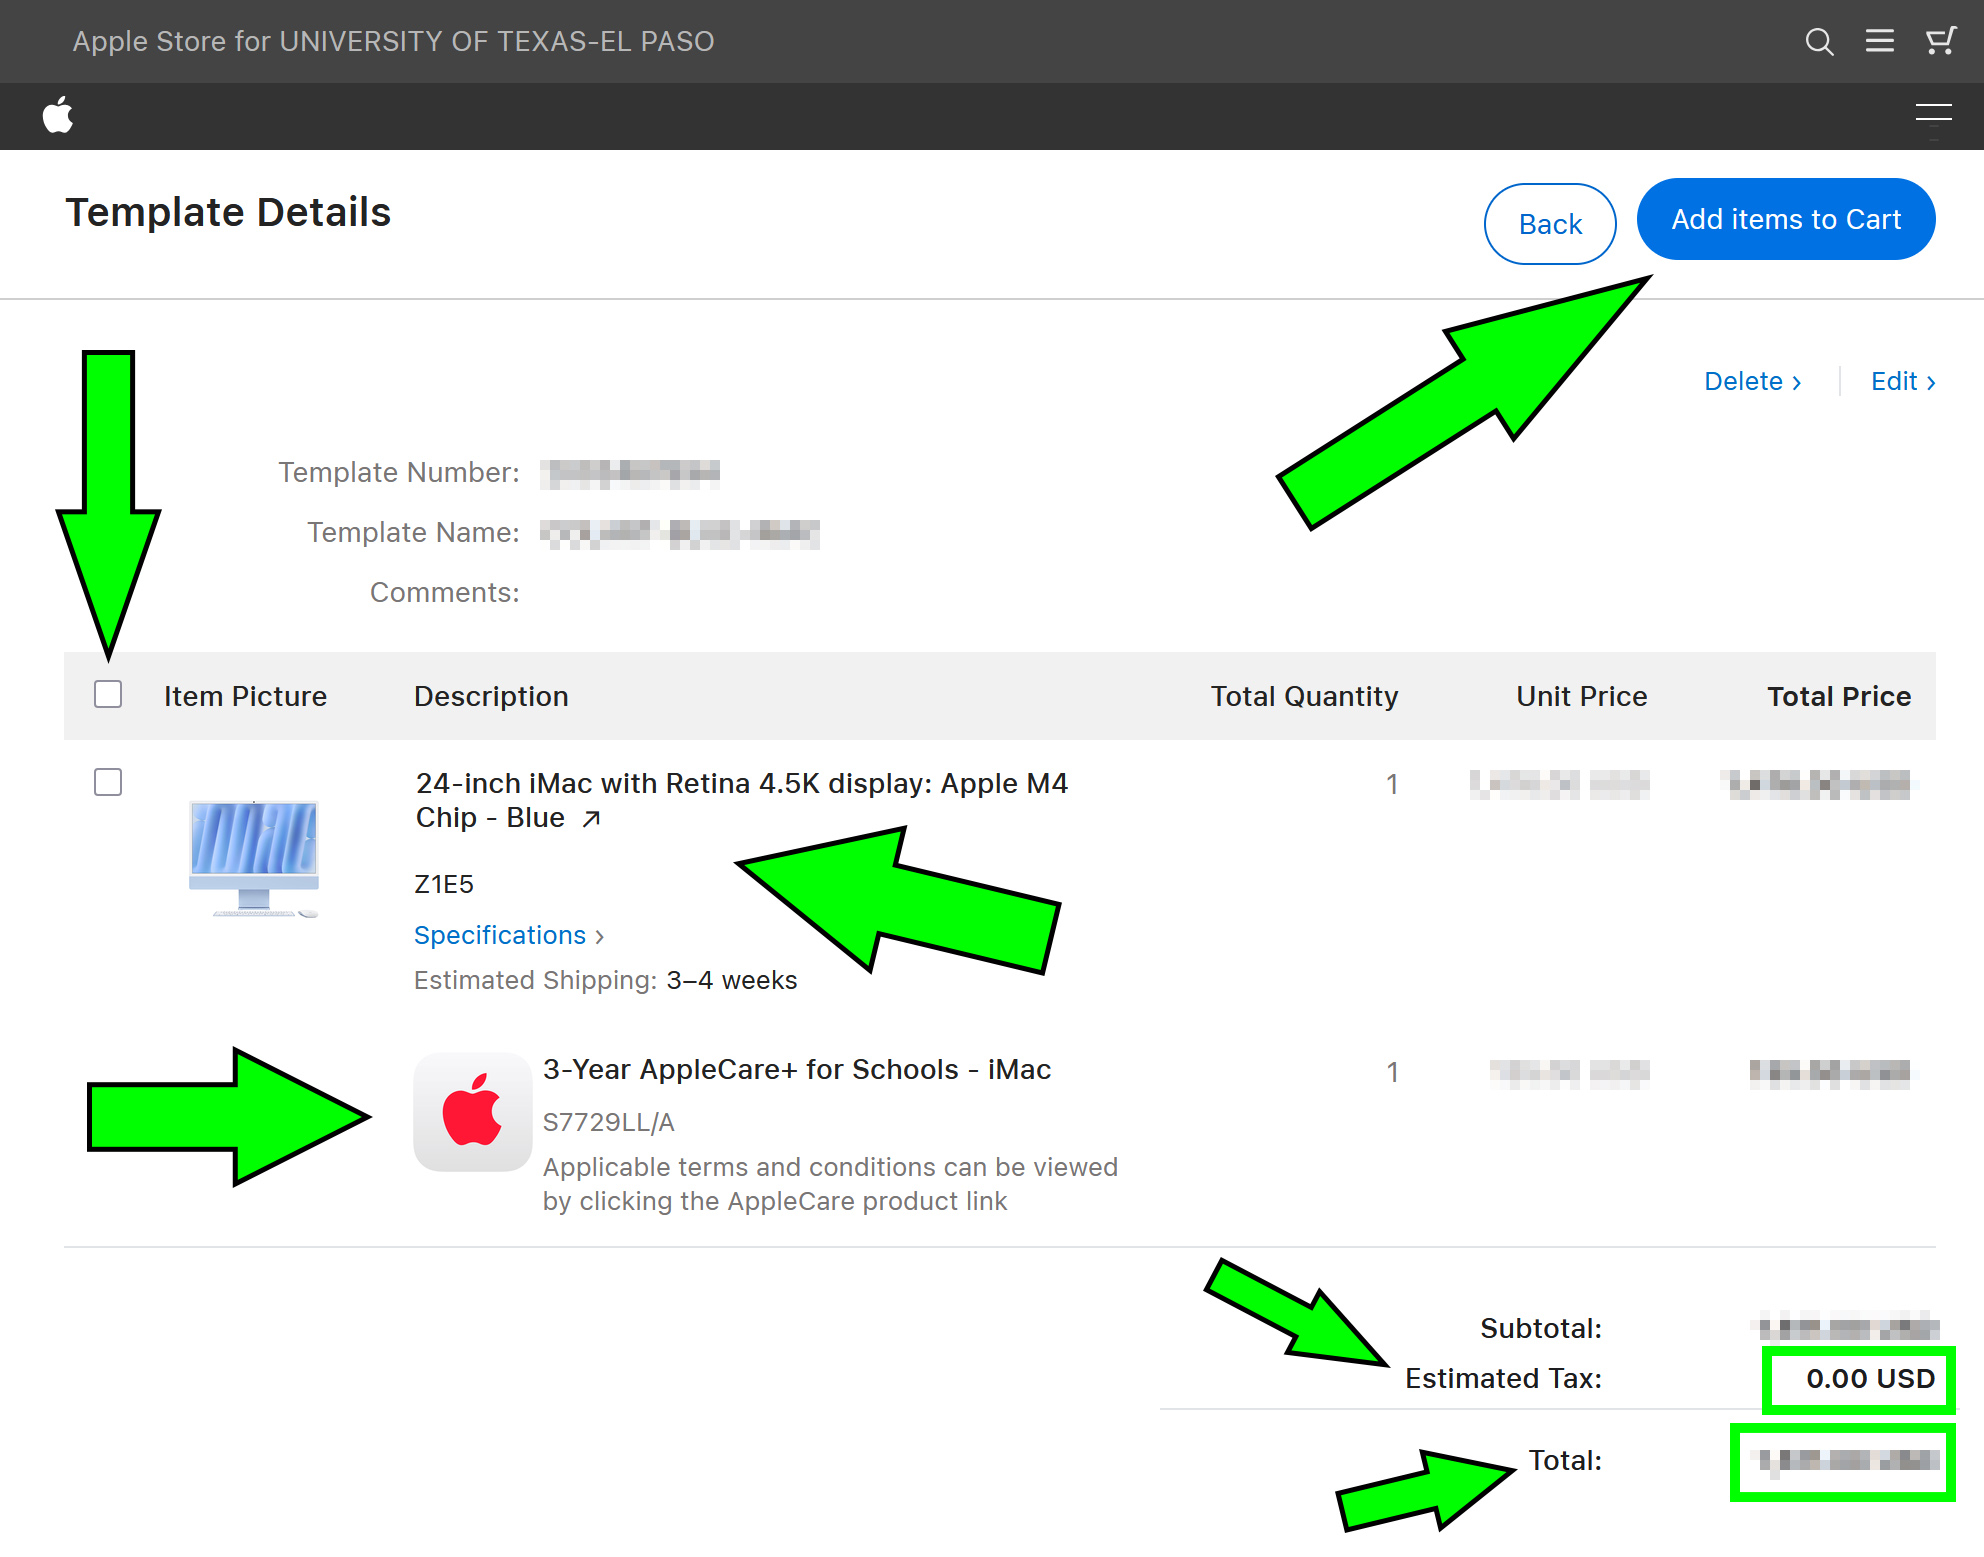Click the Total Quantity column header
The width and height of the screenshot is (1984, 1557).
point(1304,696)
